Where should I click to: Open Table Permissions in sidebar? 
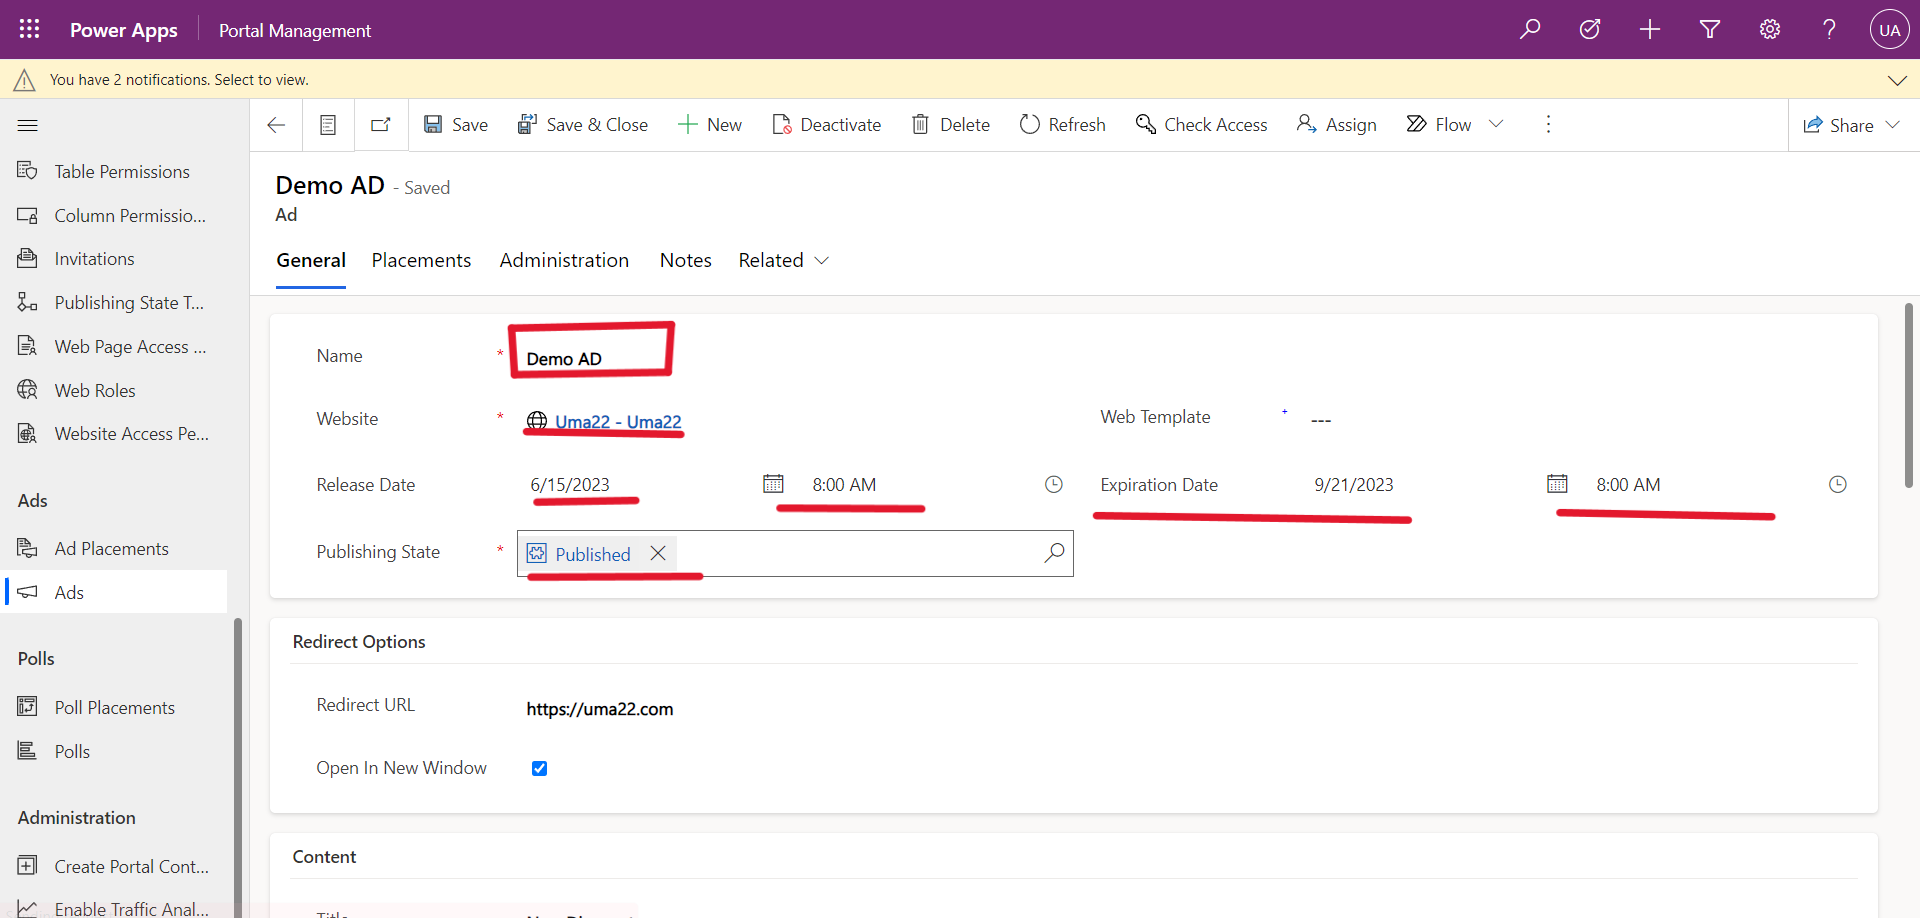[x=116, y=172]
